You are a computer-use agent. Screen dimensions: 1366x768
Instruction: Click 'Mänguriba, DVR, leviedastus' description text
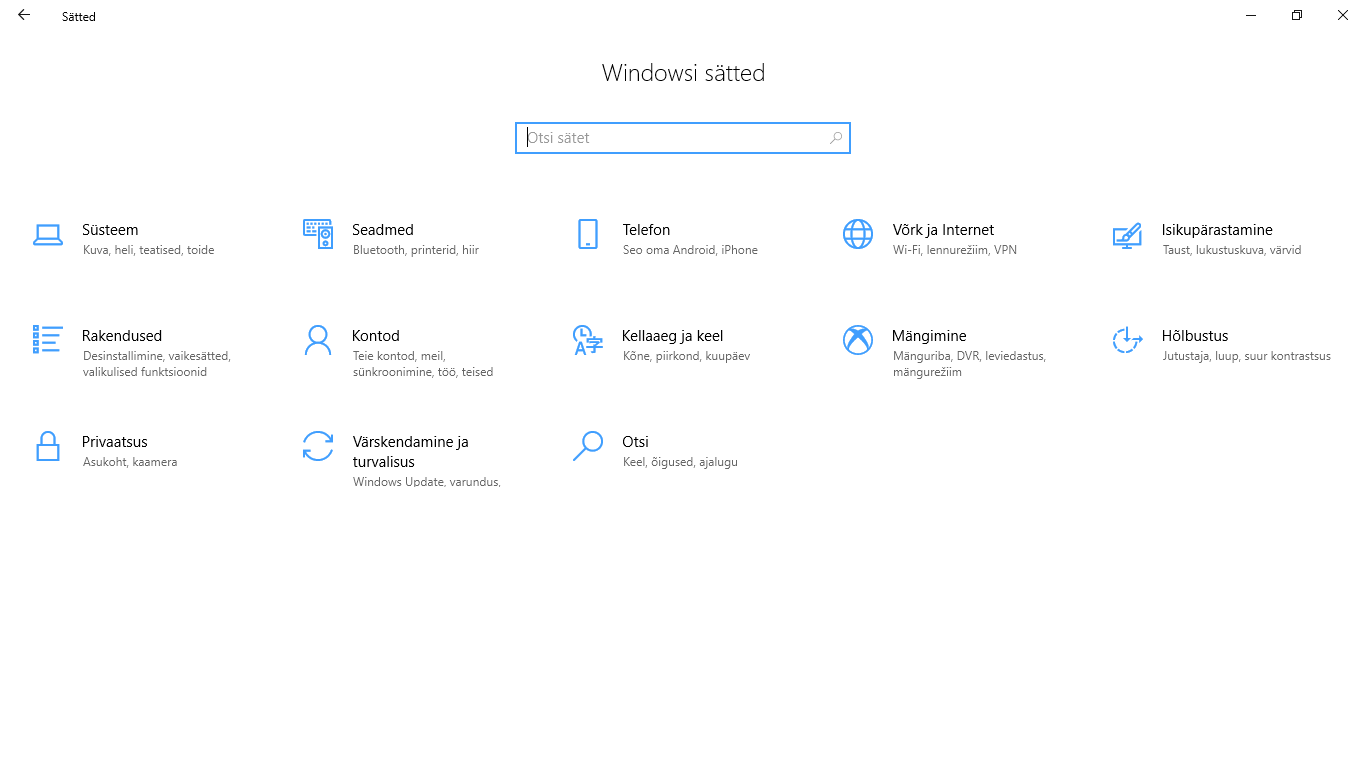pos(969,356)
